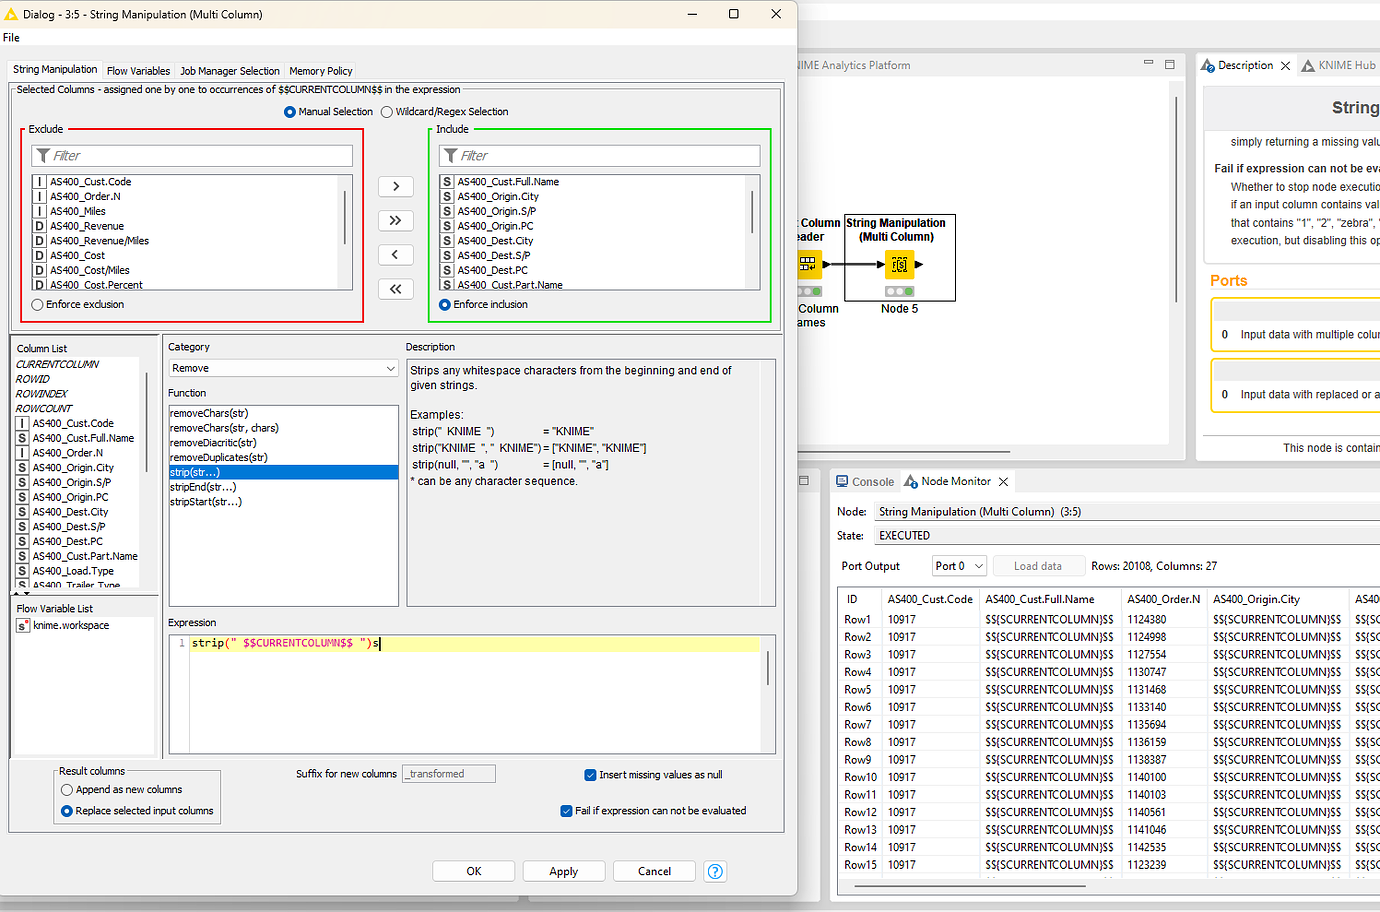The image size is (1380, 912).
Task: Click the Apply button
Action: [564, 871]
